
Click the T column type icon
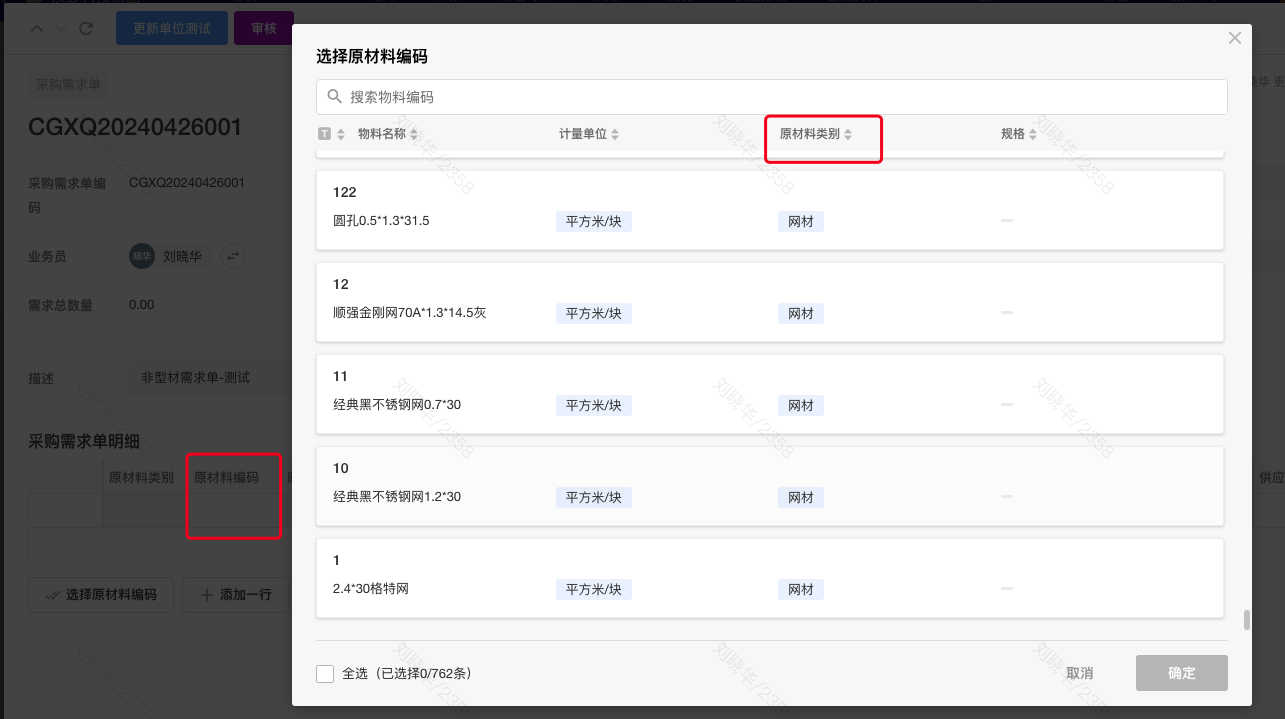324,134
